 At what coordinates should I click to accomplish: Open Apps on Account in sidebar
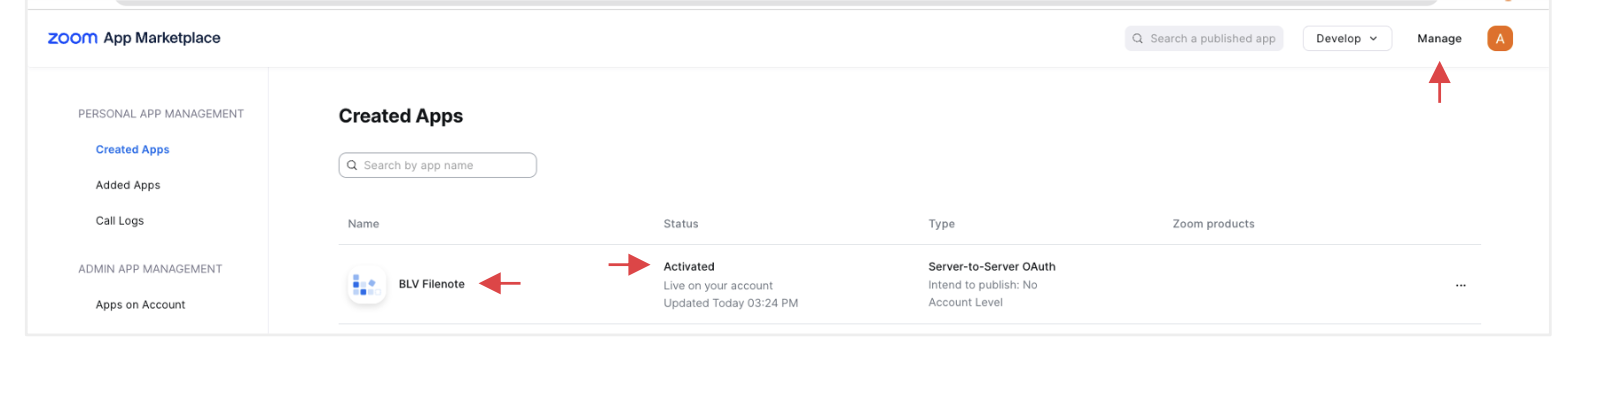click(140, 305)
